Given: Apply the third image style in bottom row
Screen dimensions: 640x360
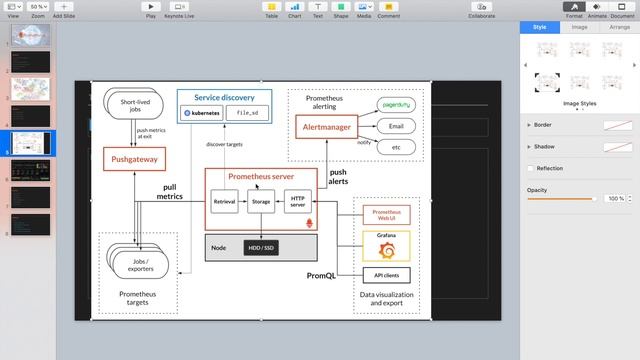Looking at the screenshot, I should click(x=612, y=82).
